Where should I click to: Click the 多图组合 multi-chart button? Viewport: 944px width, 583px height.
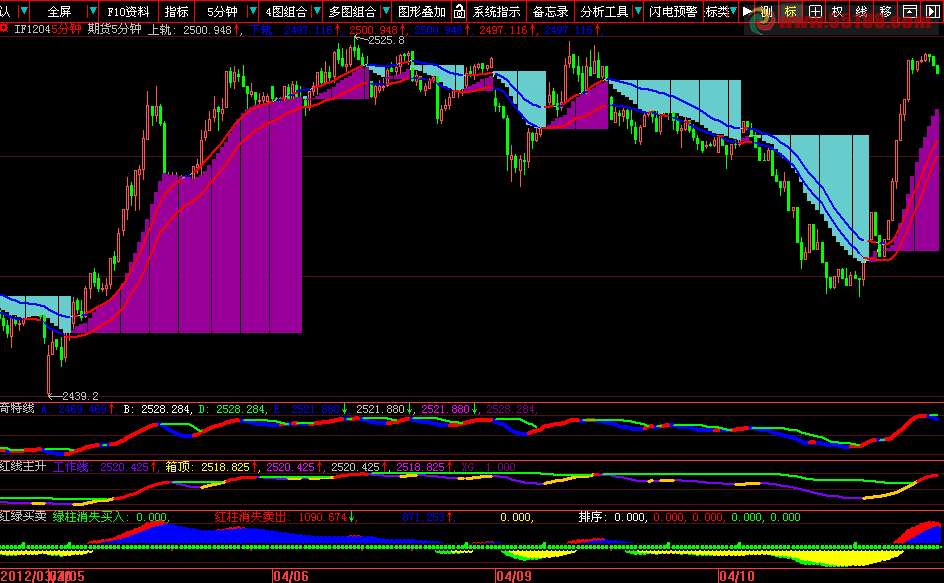click(x=352, y=11)
